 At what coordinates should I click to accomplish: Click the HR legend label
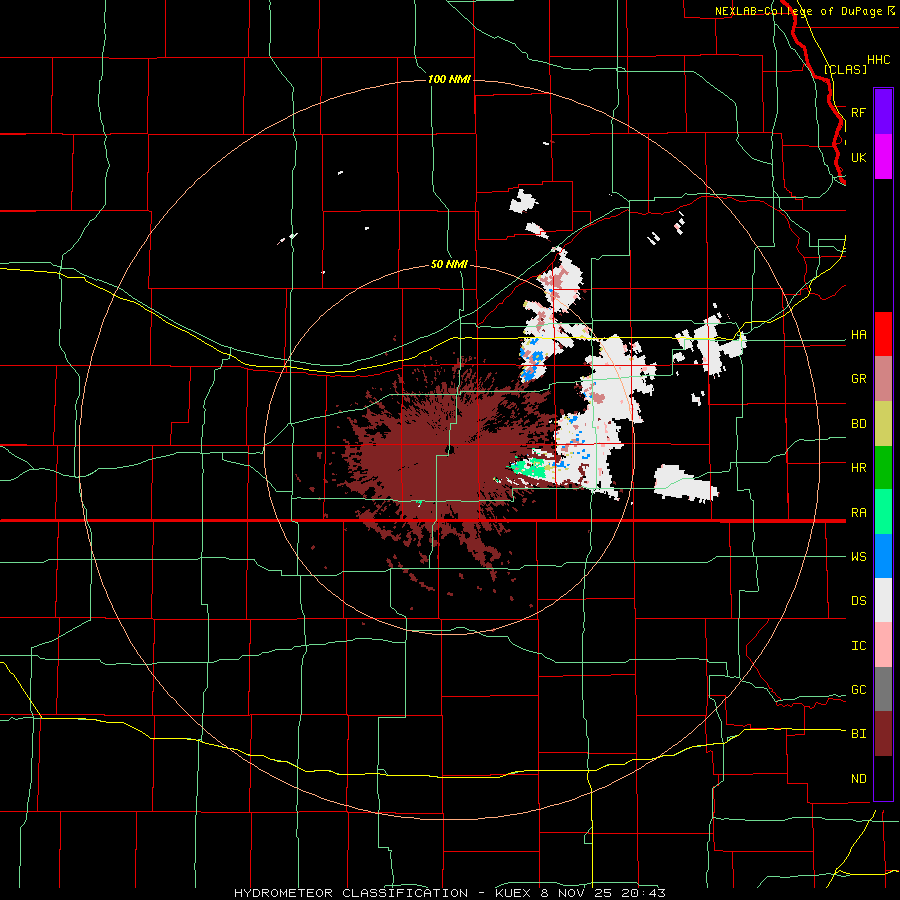point(858,468)
